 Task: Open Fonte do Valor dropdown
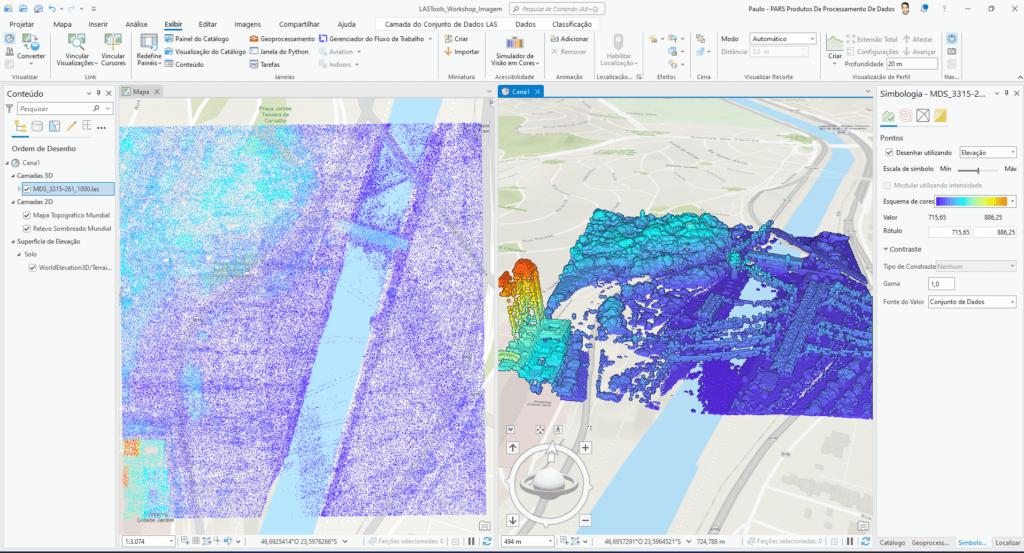tap(971, 302)
